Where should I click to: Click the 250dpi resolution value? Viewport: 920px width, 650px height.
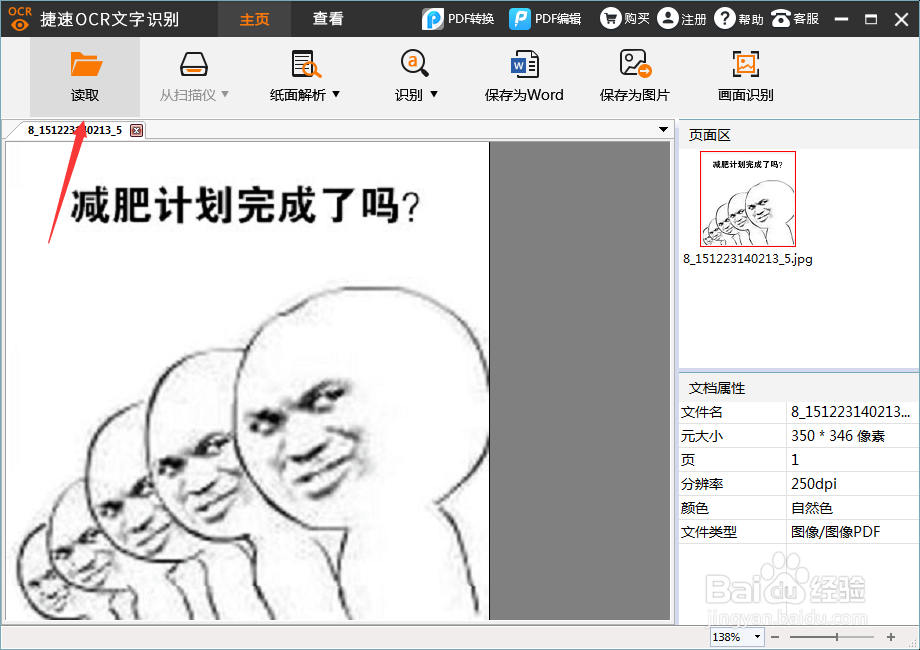tap(813, 484)
